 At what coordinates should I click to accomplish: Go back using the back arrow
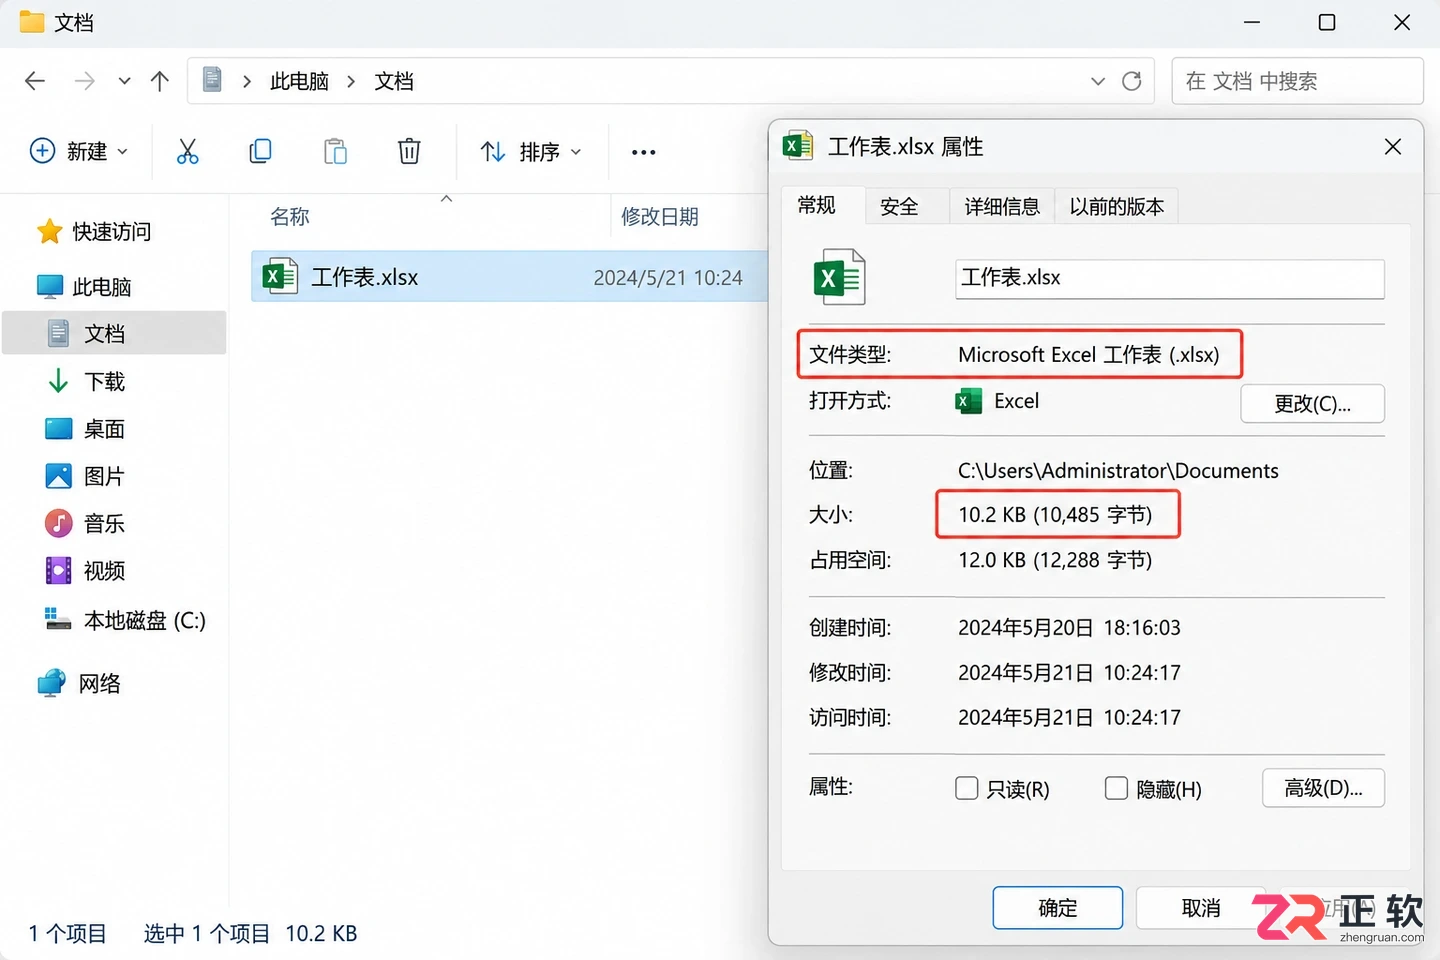[x=35, y=81]
